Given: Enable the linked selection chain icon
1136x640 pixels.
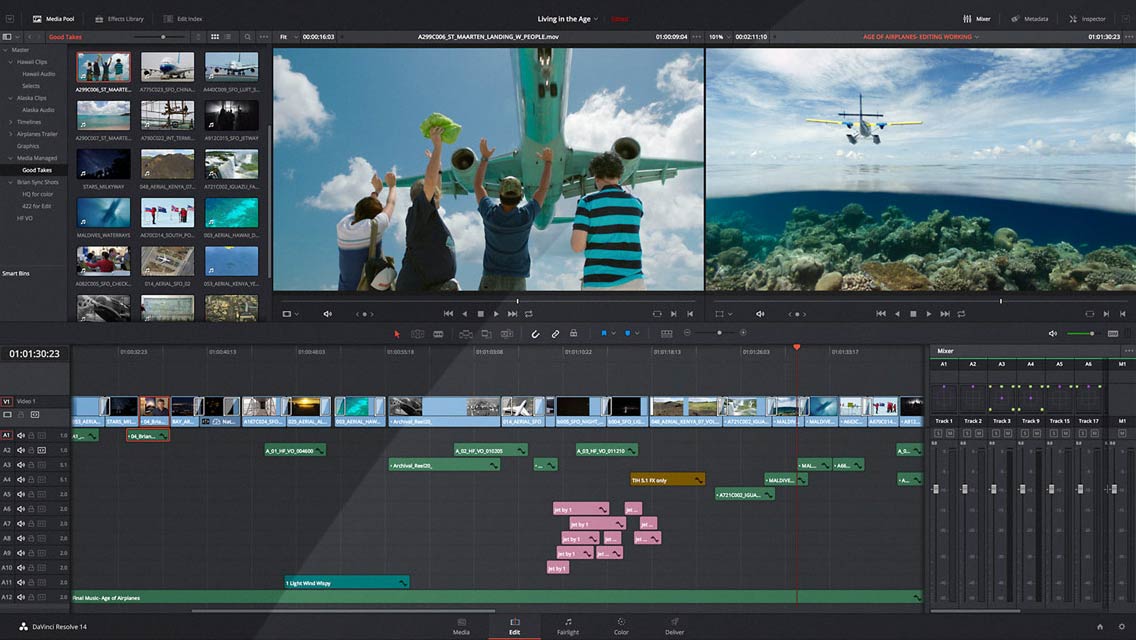Looking at the screenshot, I should point(556,333).
